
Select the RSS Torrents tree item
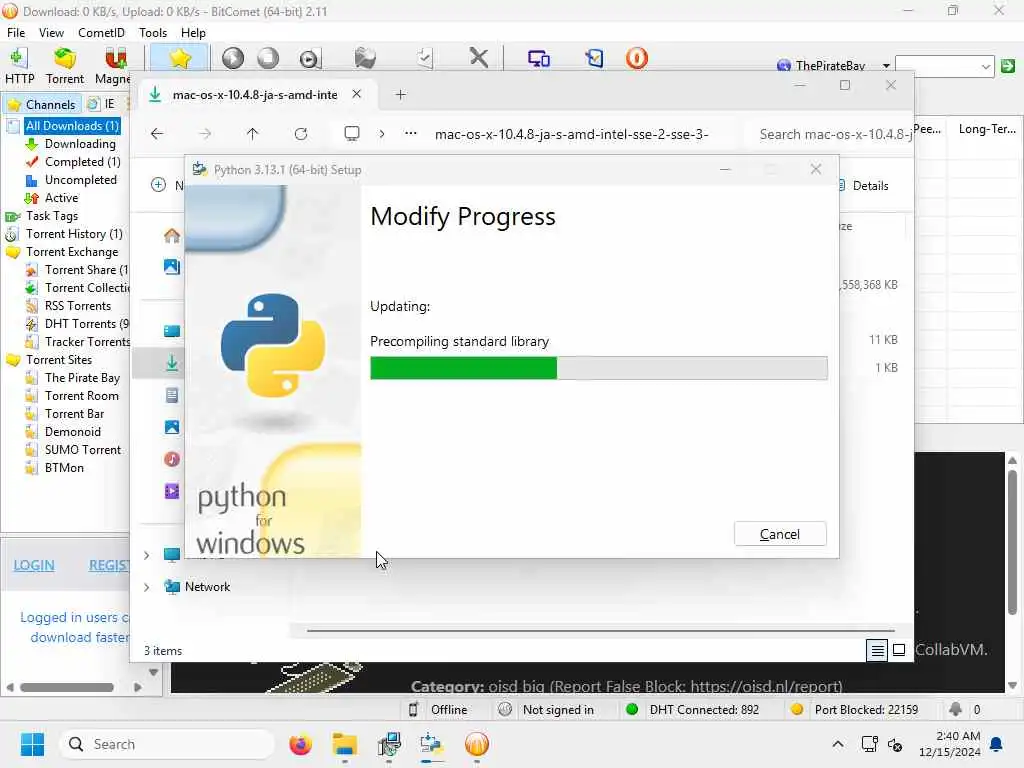click(x=78, y=306)
